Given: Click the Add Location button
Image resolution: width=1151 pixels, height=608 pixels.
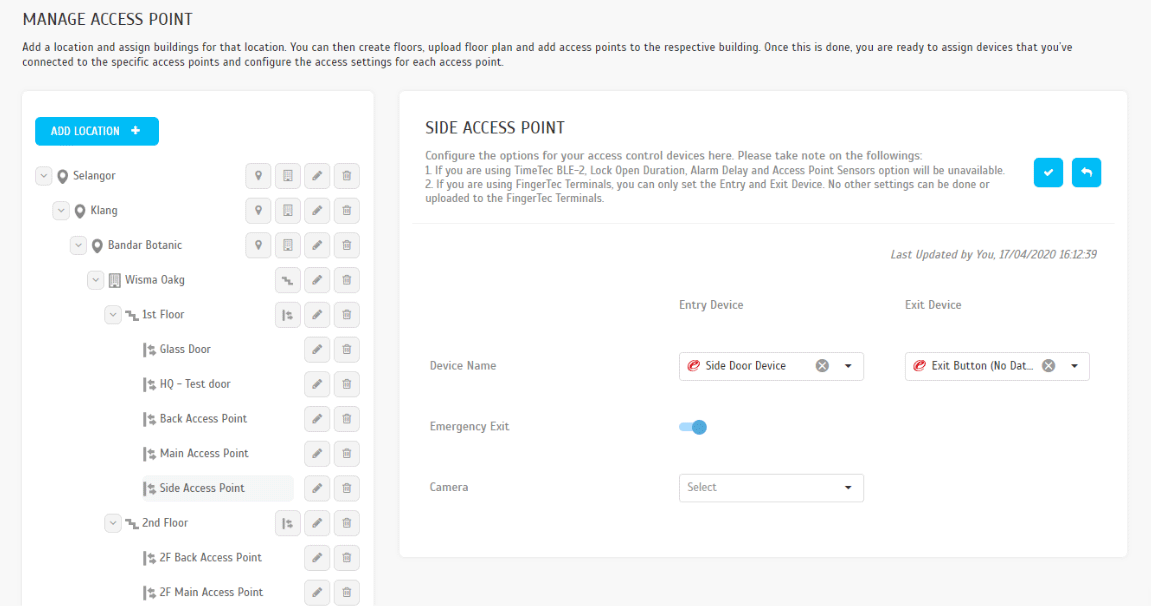Looking at the screenshot, I should [x=97, y=131].
